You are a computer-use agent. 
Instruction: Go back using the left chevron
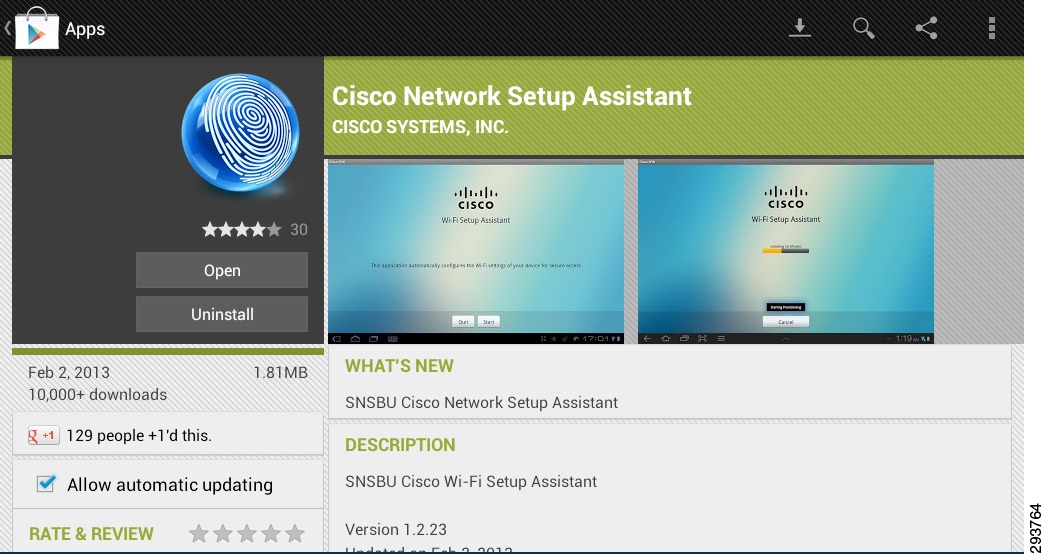tap(7, 28)
